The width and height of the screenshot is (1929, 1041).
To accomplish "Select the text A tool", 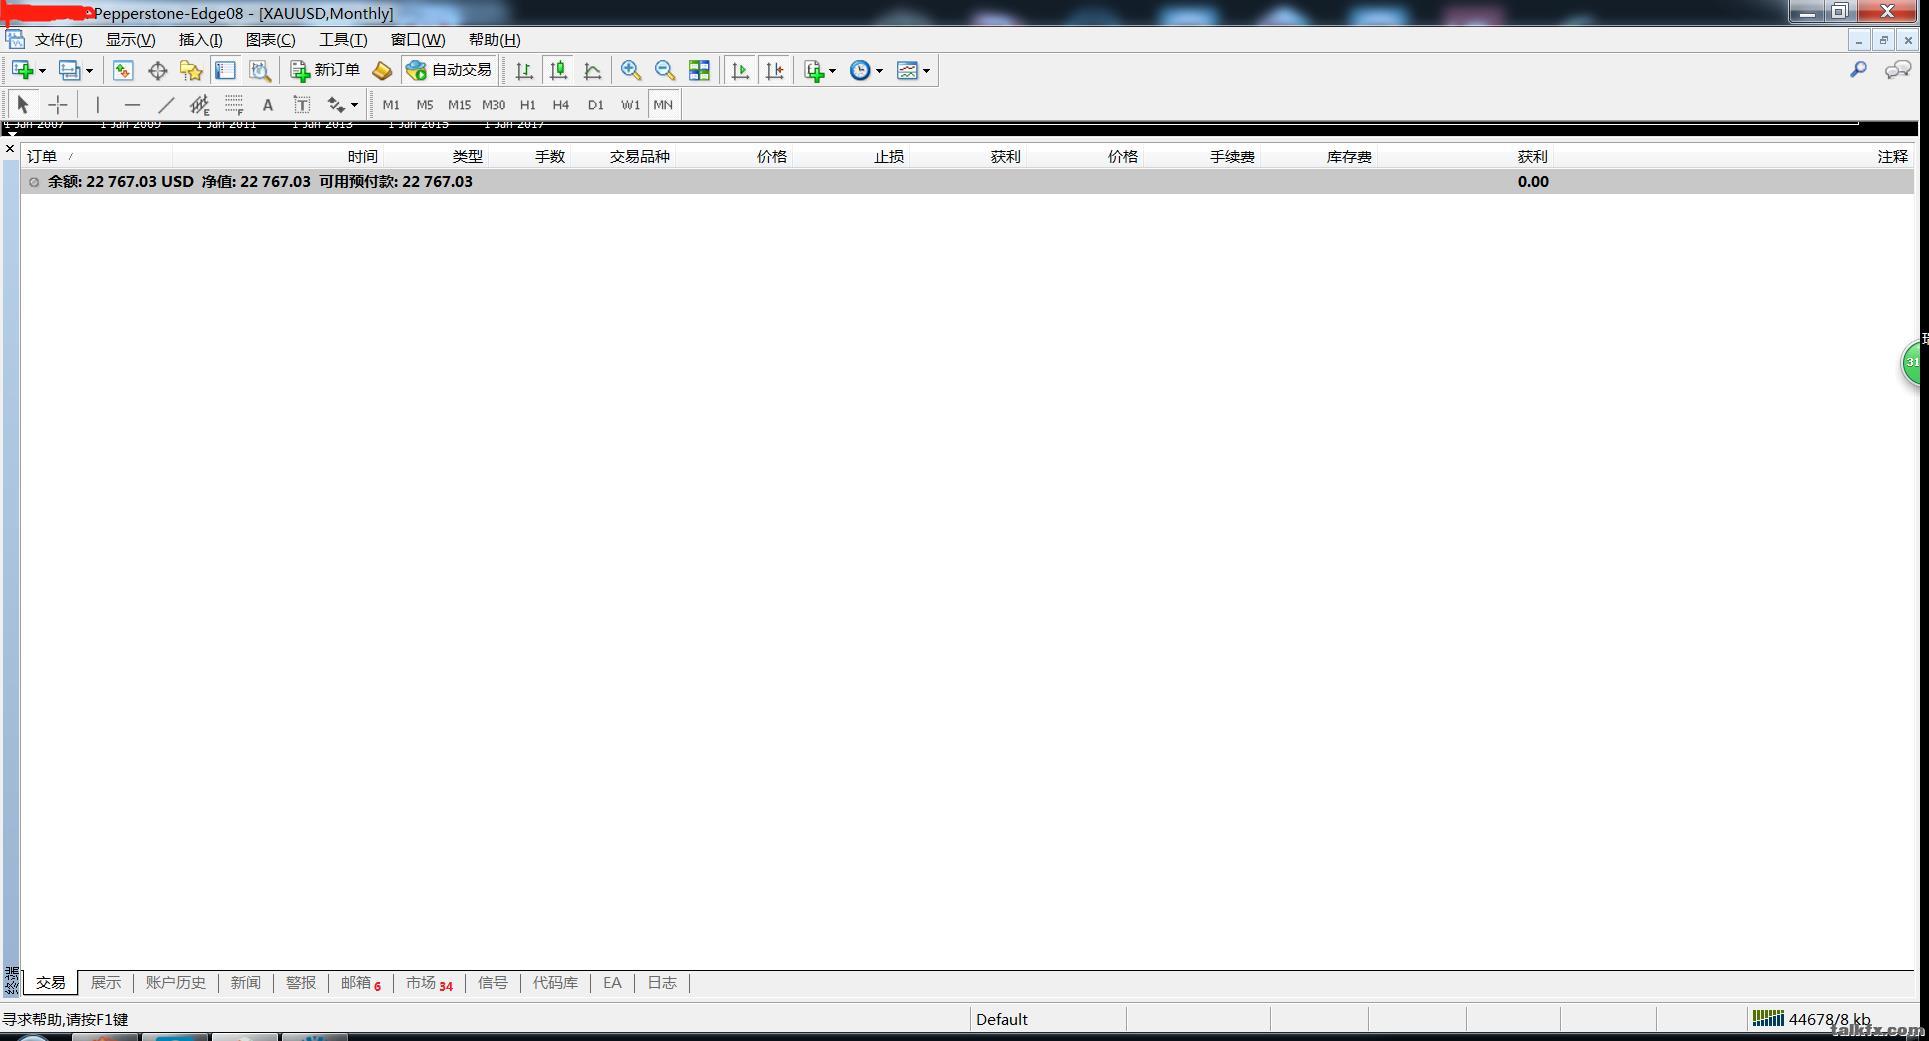I will [267, 104].
